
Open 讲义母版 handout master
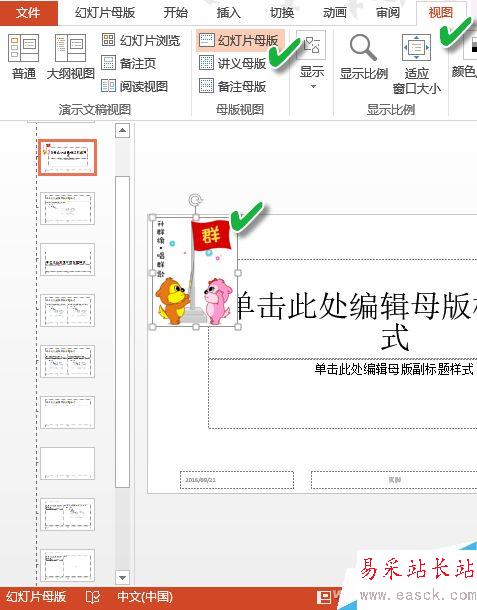point(232,63)
